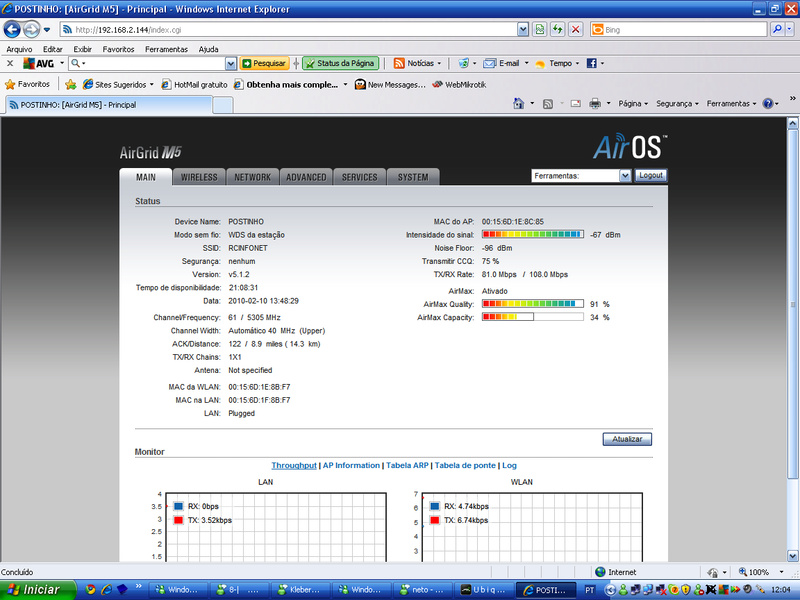Open the Tempo weather button
Screen dimensions: 800x600
(x=556, y=63)
